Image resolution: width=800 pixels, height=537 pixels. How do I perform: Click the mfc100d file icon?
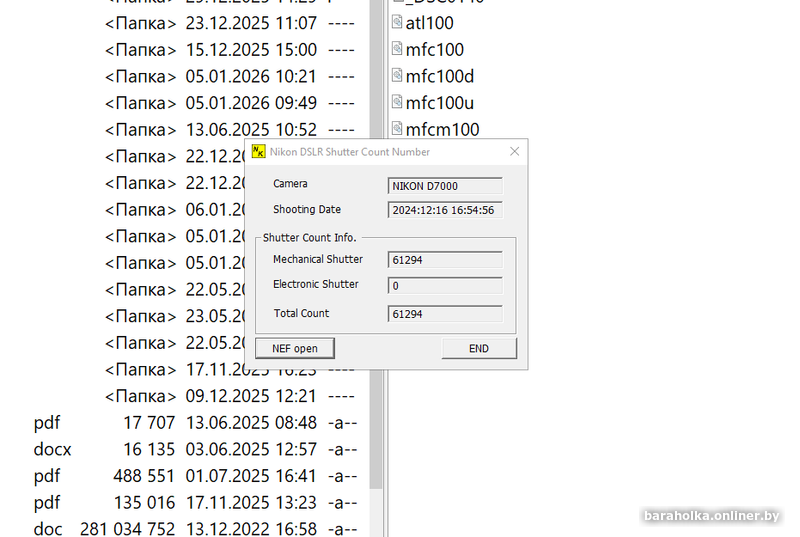point(397,74)
